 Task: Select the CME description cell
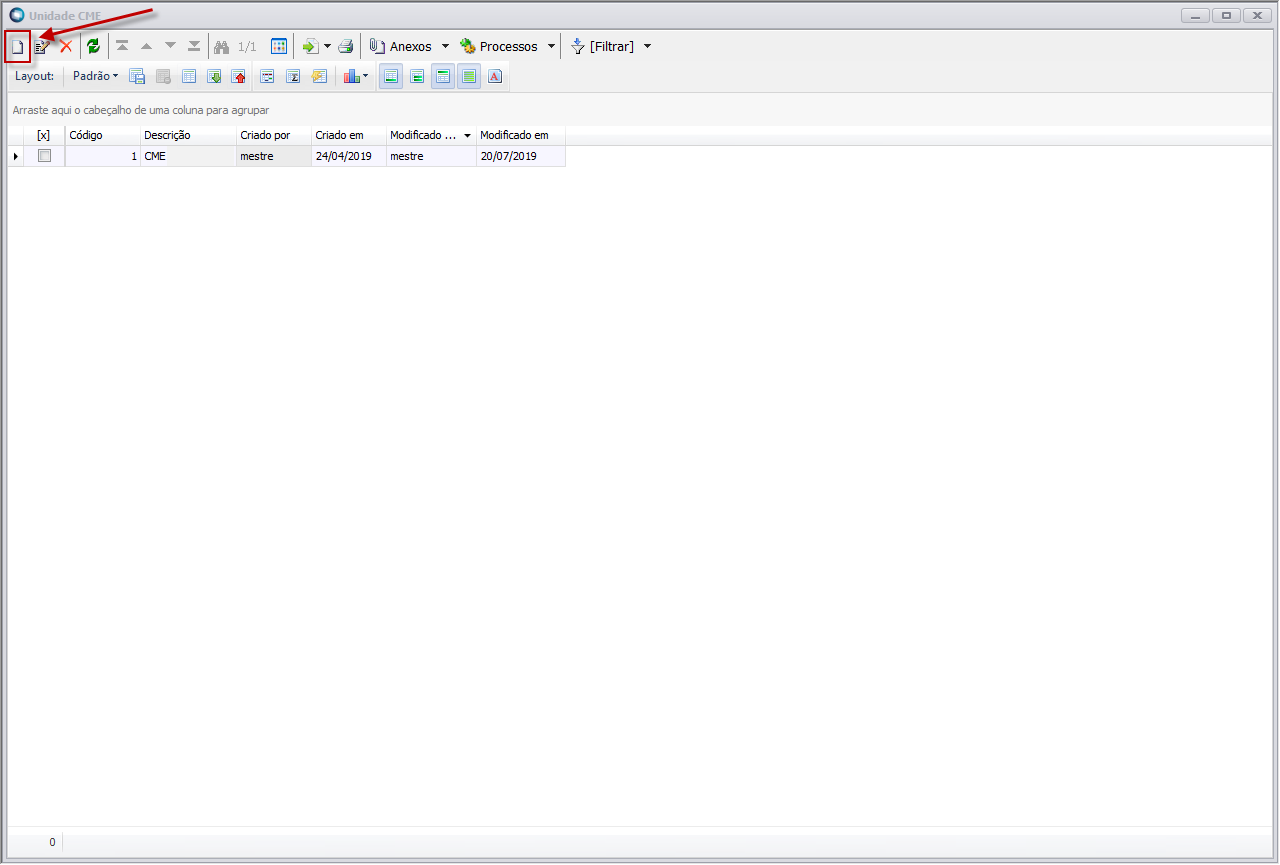click(188, 156)
